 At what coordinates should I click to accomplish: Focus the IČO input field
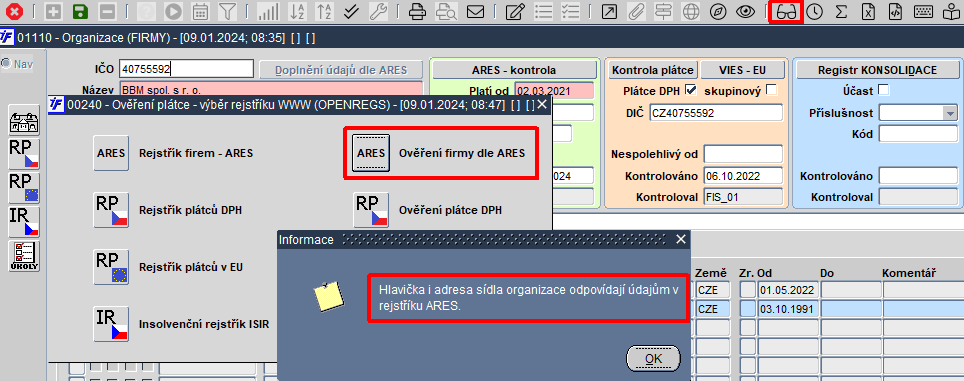186,68
